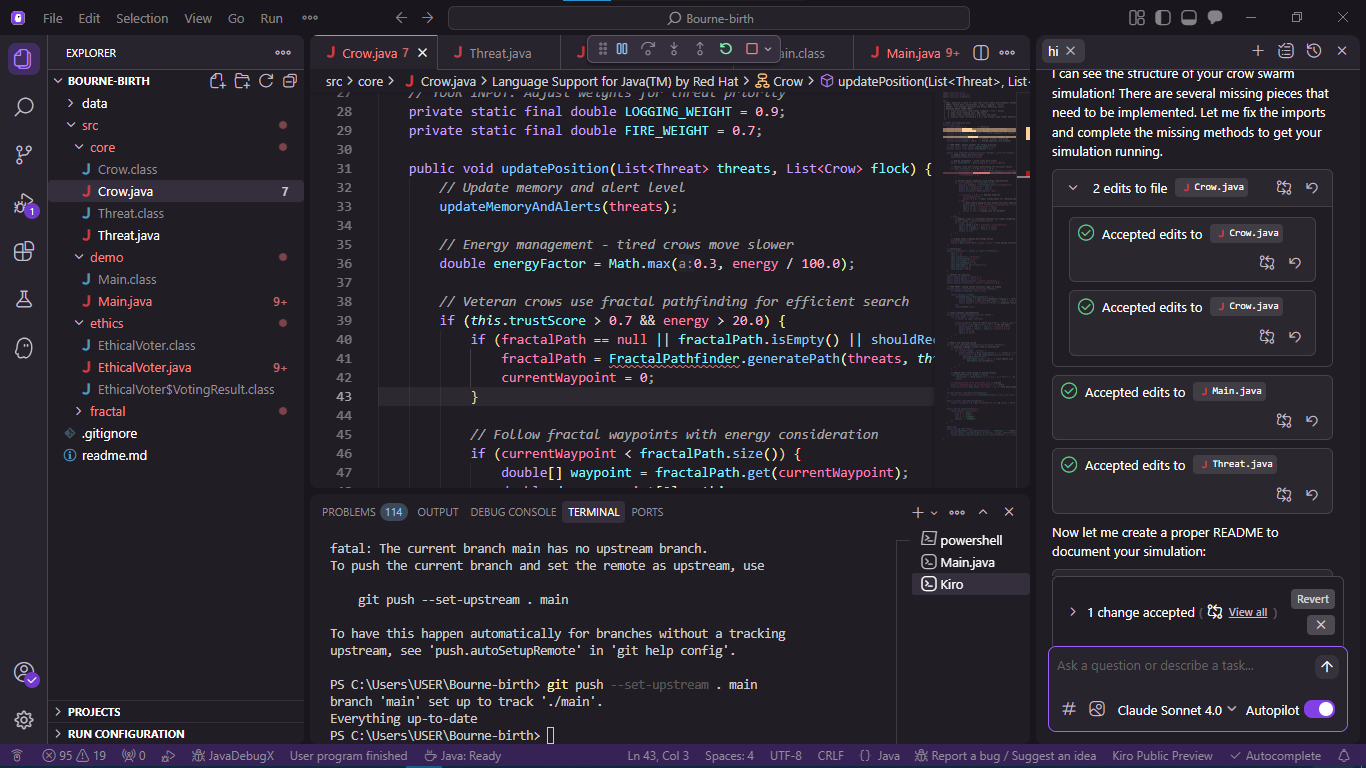Refresh the Explorer file tree
This screenshot has width=1366, height=768.
(x=266, y=81)
